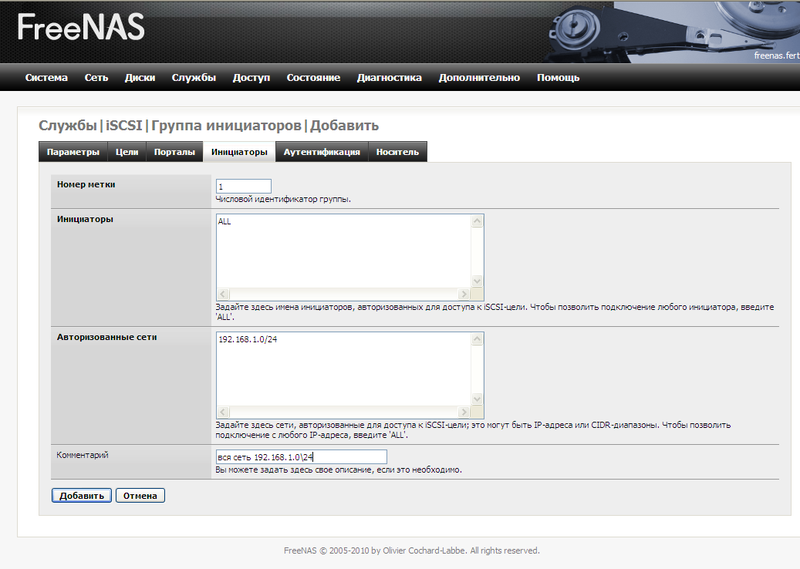Click the hostname text 'freenas.fert'
The height and width of the screenshot is (569, 800).
pos(777,55)
